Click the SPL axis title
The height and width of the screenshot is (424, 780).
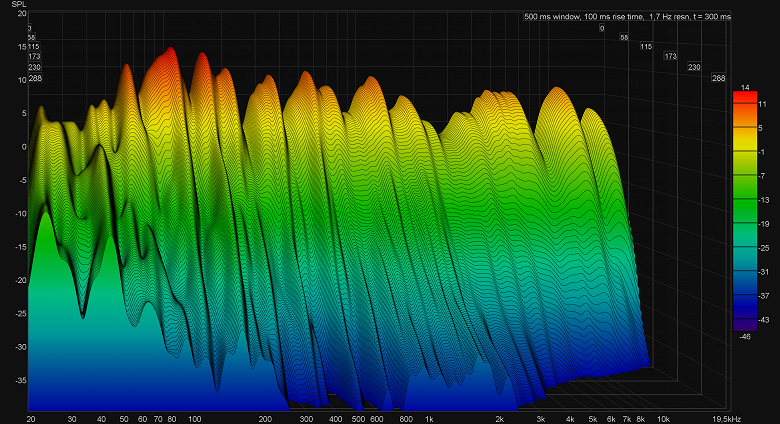click(x=18, y=4)
